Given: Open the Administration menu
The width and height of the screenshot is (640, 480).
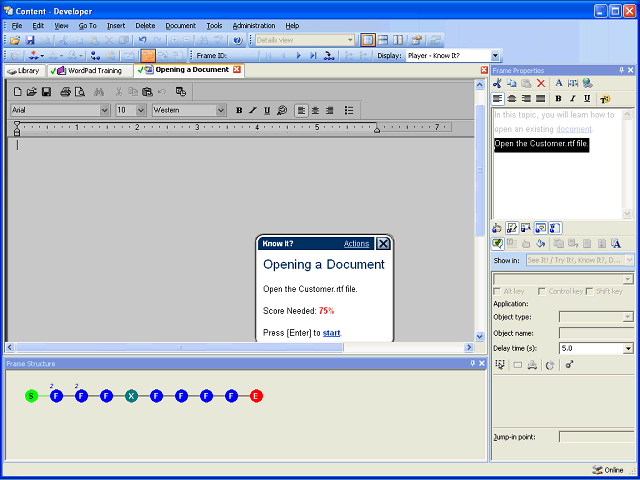Looking at the screenshot, I should [x=253, y=25].
